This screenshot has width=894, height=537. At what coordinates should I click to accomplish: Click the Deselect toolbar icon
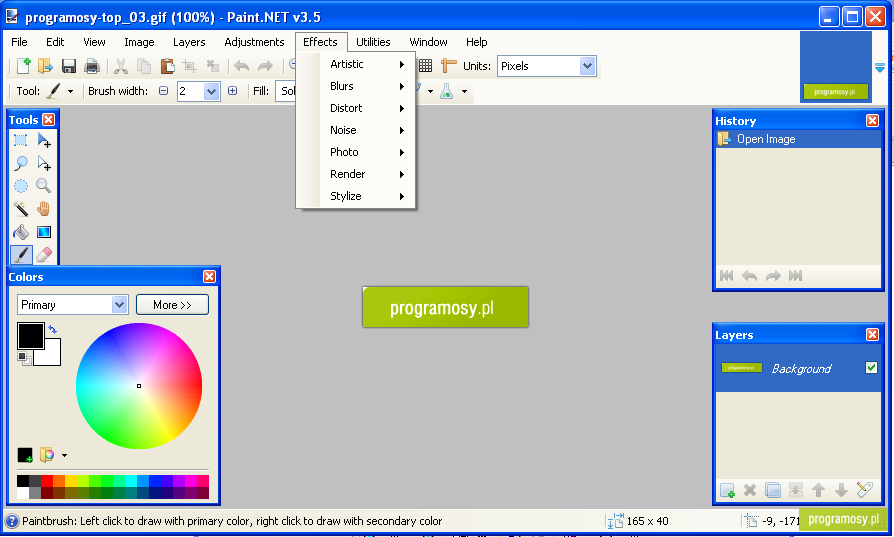click(x=213, y=66)
